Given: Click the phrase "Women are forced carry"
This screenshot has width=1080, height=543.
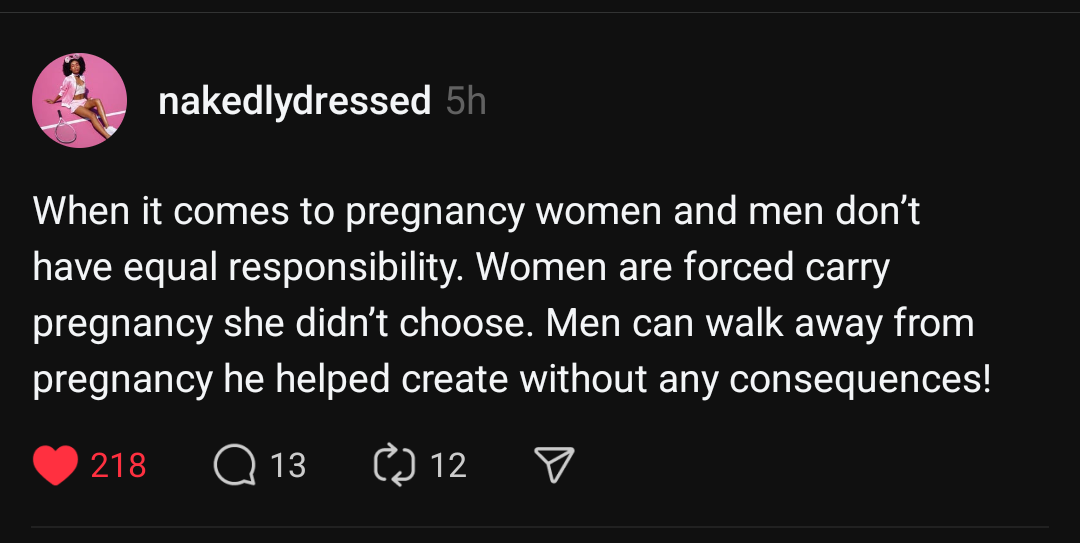Looking at the screenshot, I should (688, 267).
